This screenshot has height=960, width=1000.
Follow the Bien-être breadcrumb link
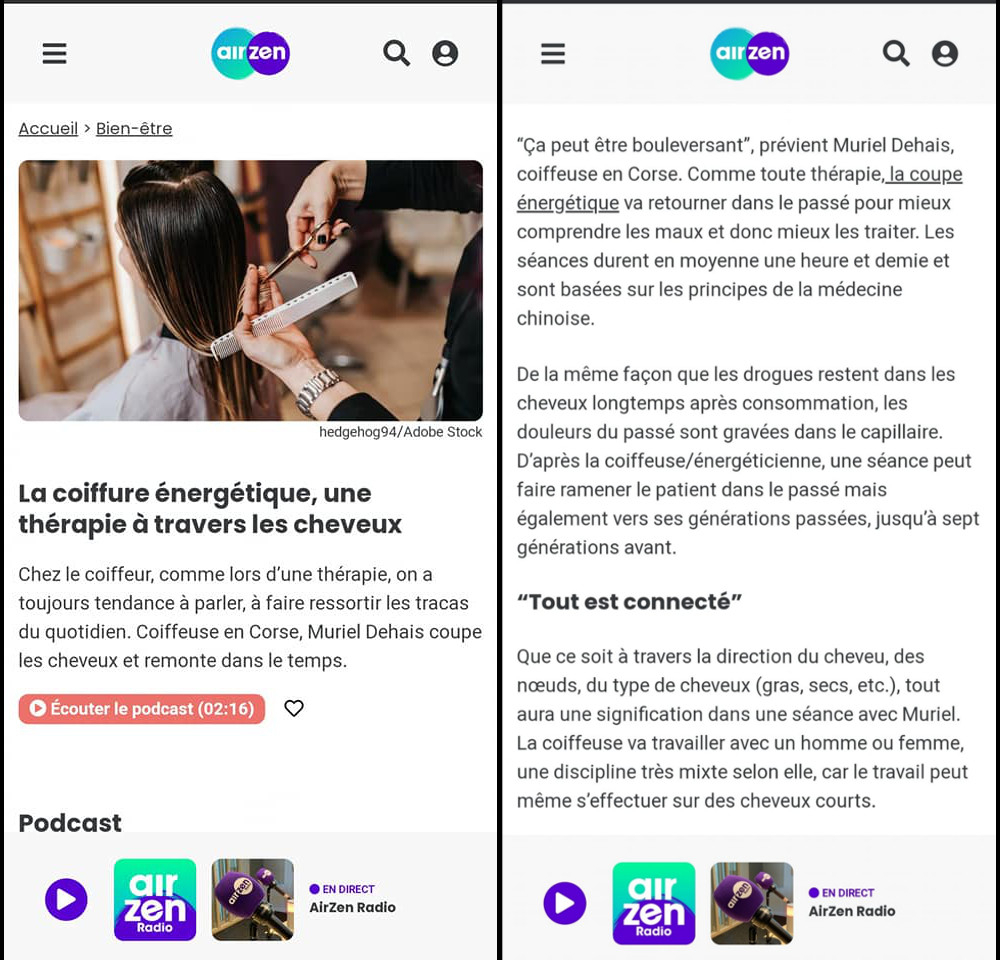coord(134,129)
